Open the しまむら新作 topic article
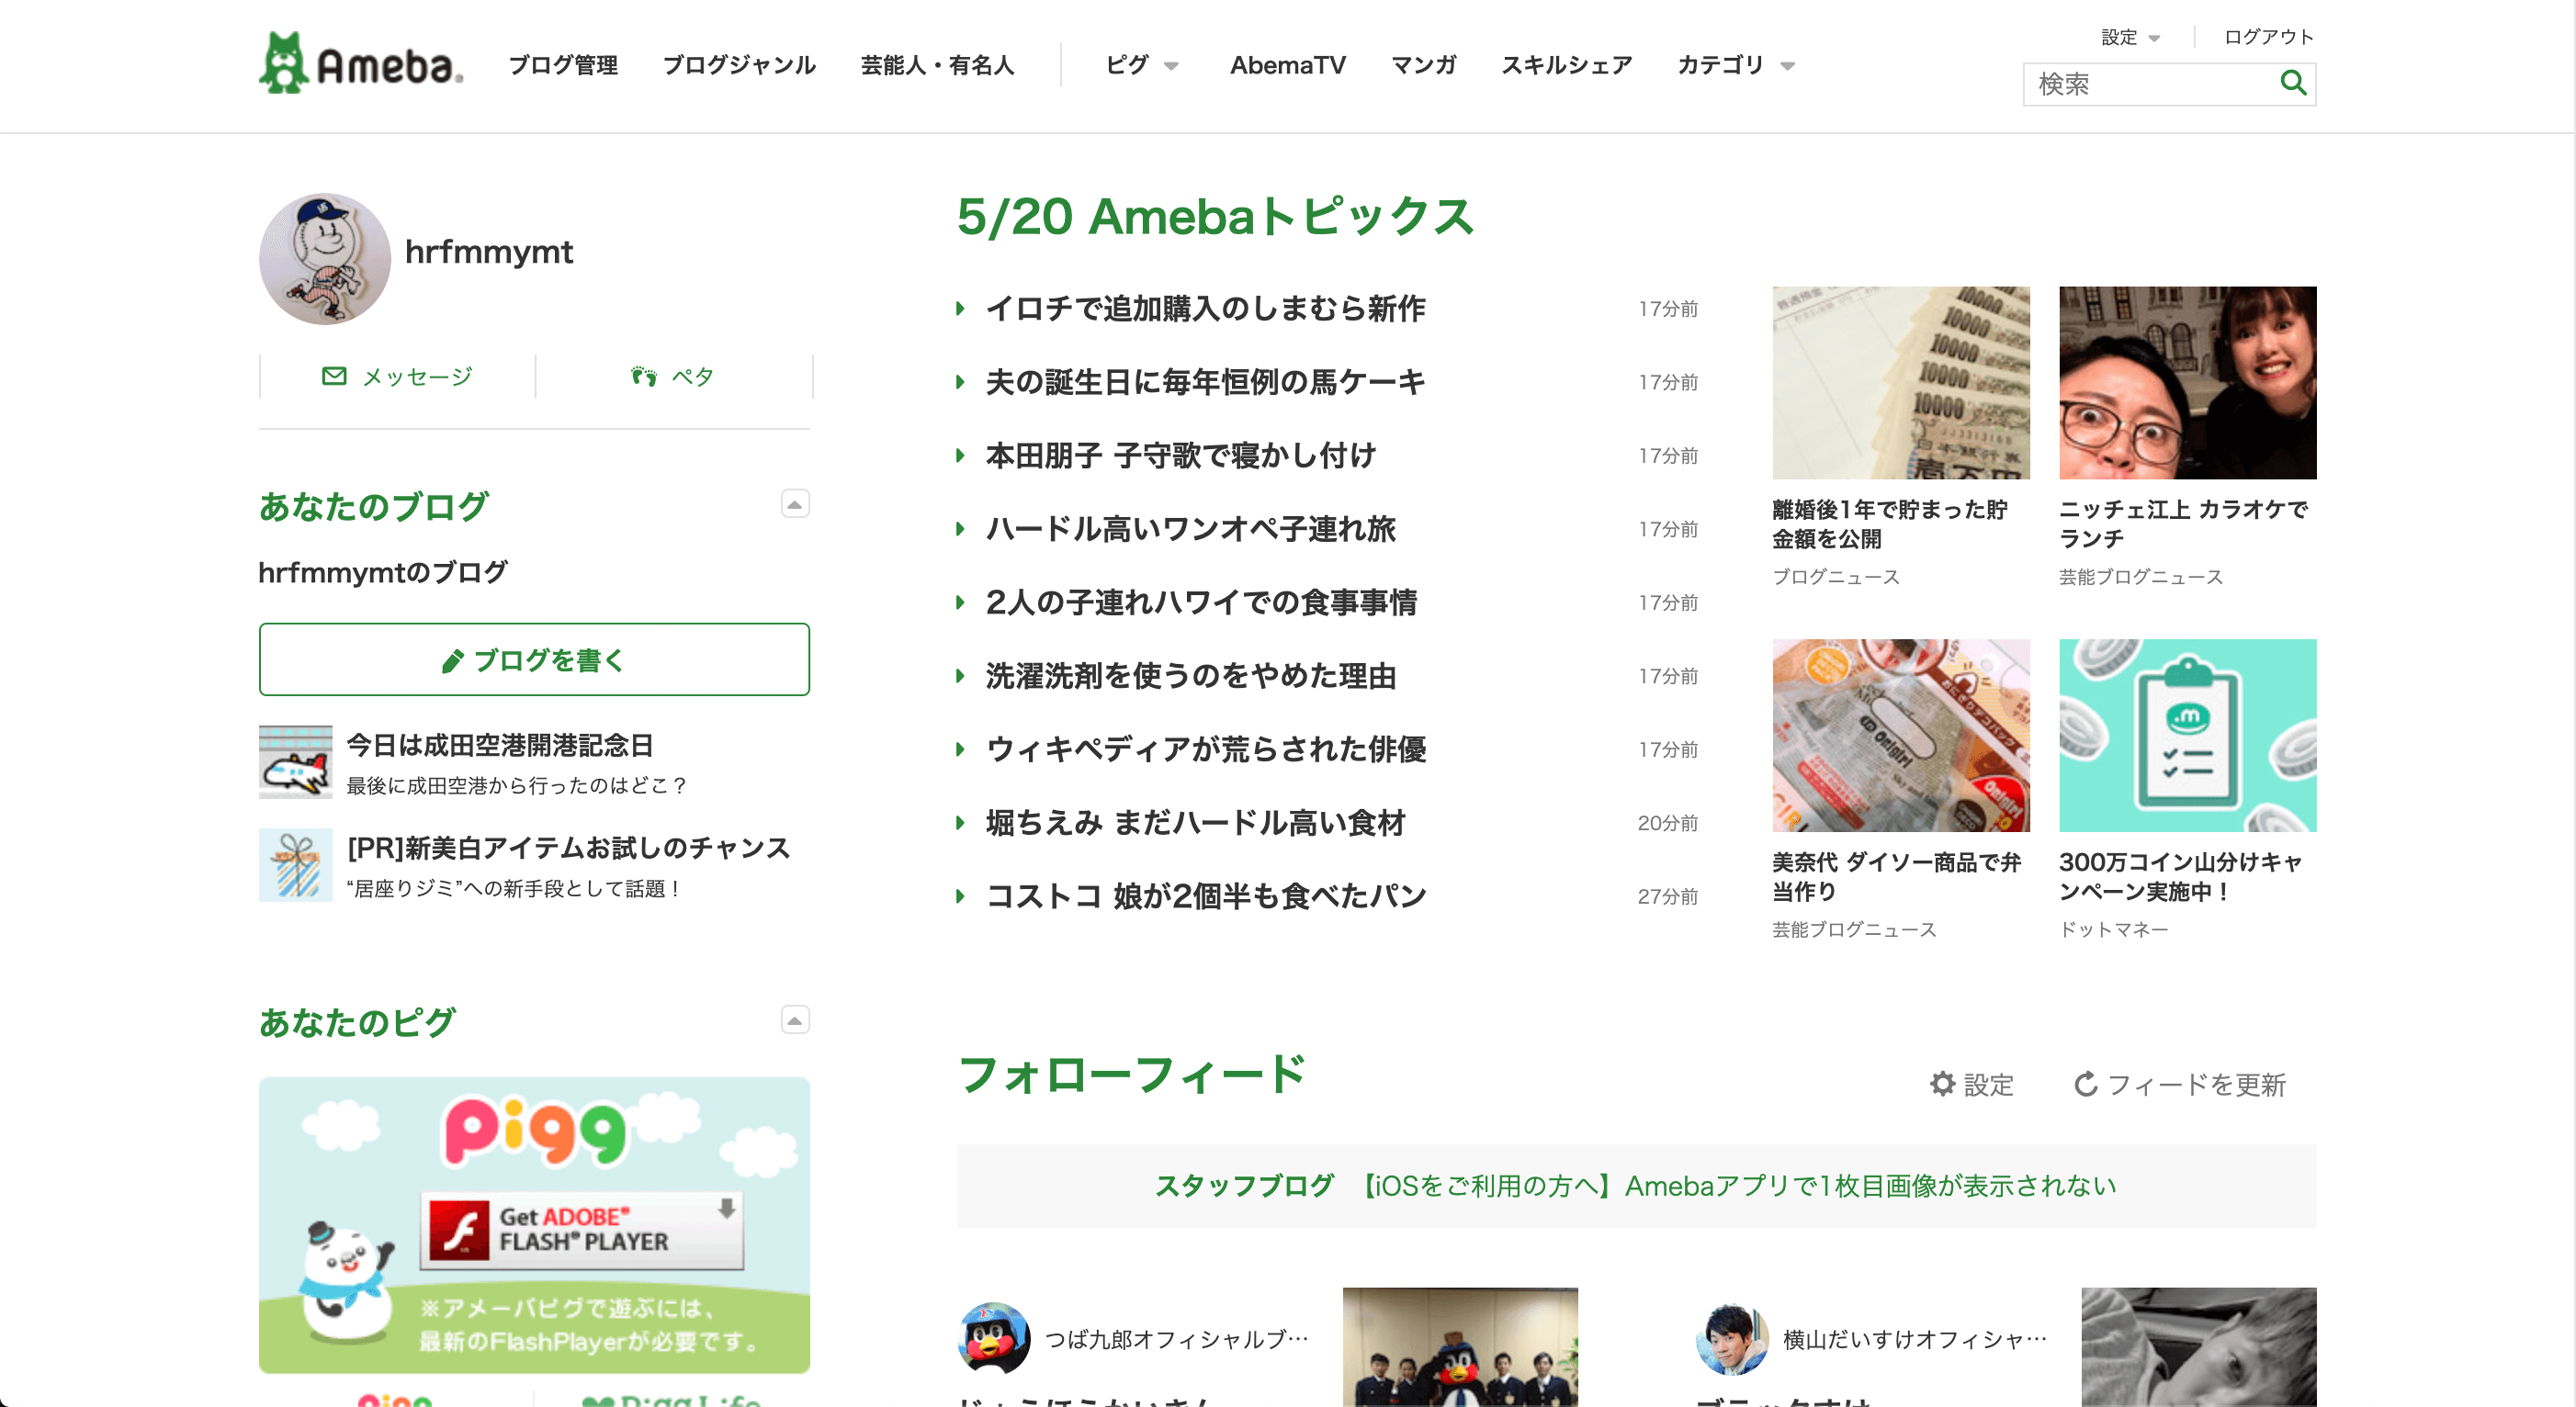This screenshot has width=2576, height=1407. pos(1206,309)
